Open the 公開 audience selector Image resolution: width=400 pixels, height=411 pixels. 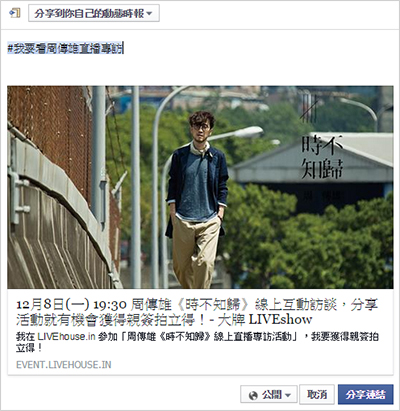tap(269, 395)
